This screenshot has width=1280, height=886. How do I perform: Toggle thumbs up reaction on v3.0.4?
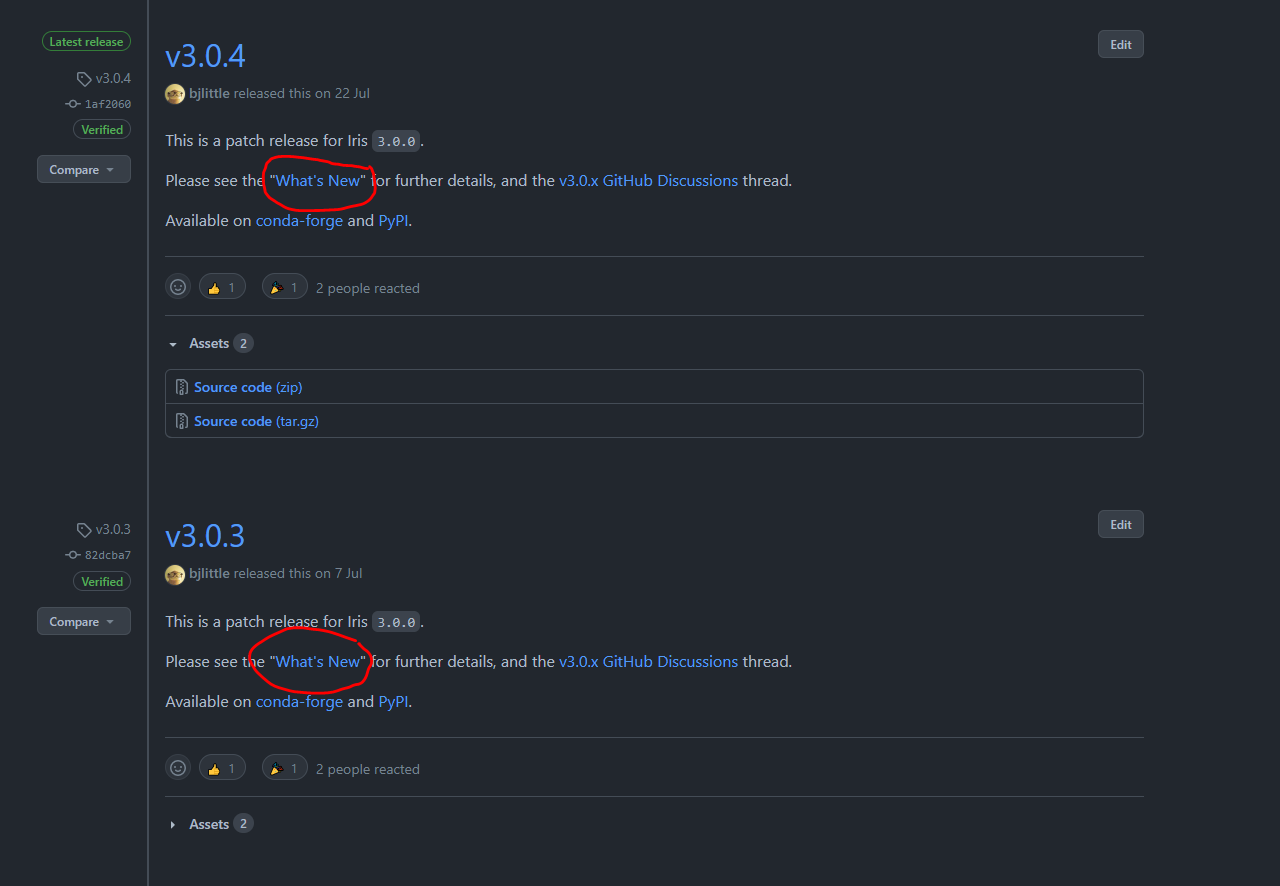point(222,287)
